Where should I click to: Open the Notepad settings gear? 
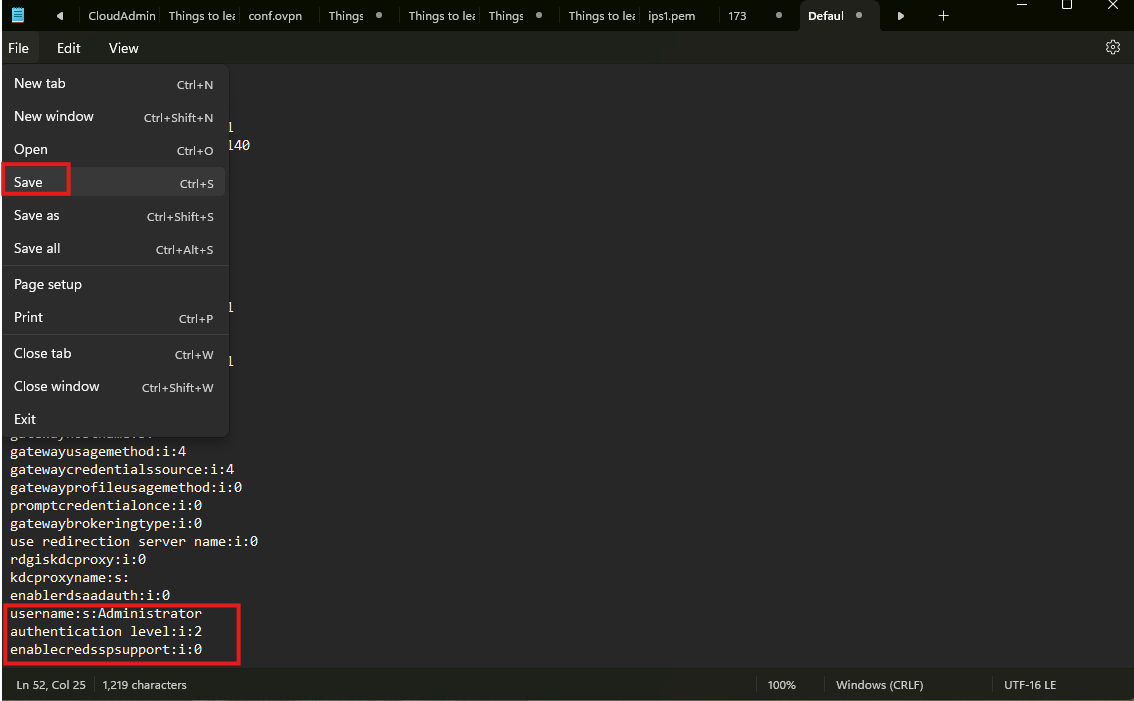1112,47
